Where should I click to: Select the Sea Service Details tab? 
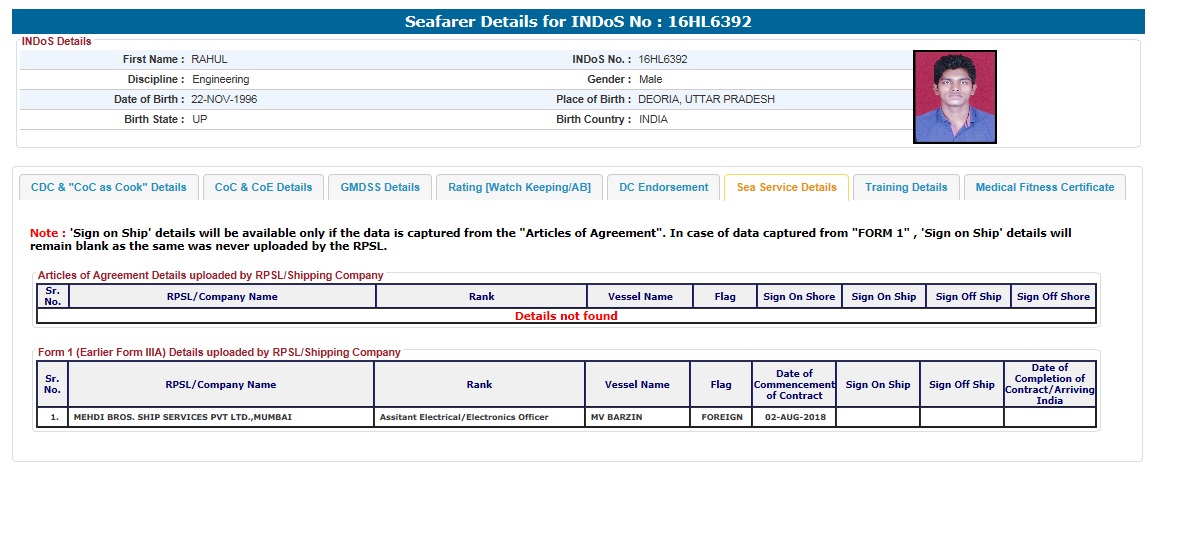(x=786, y=187)
